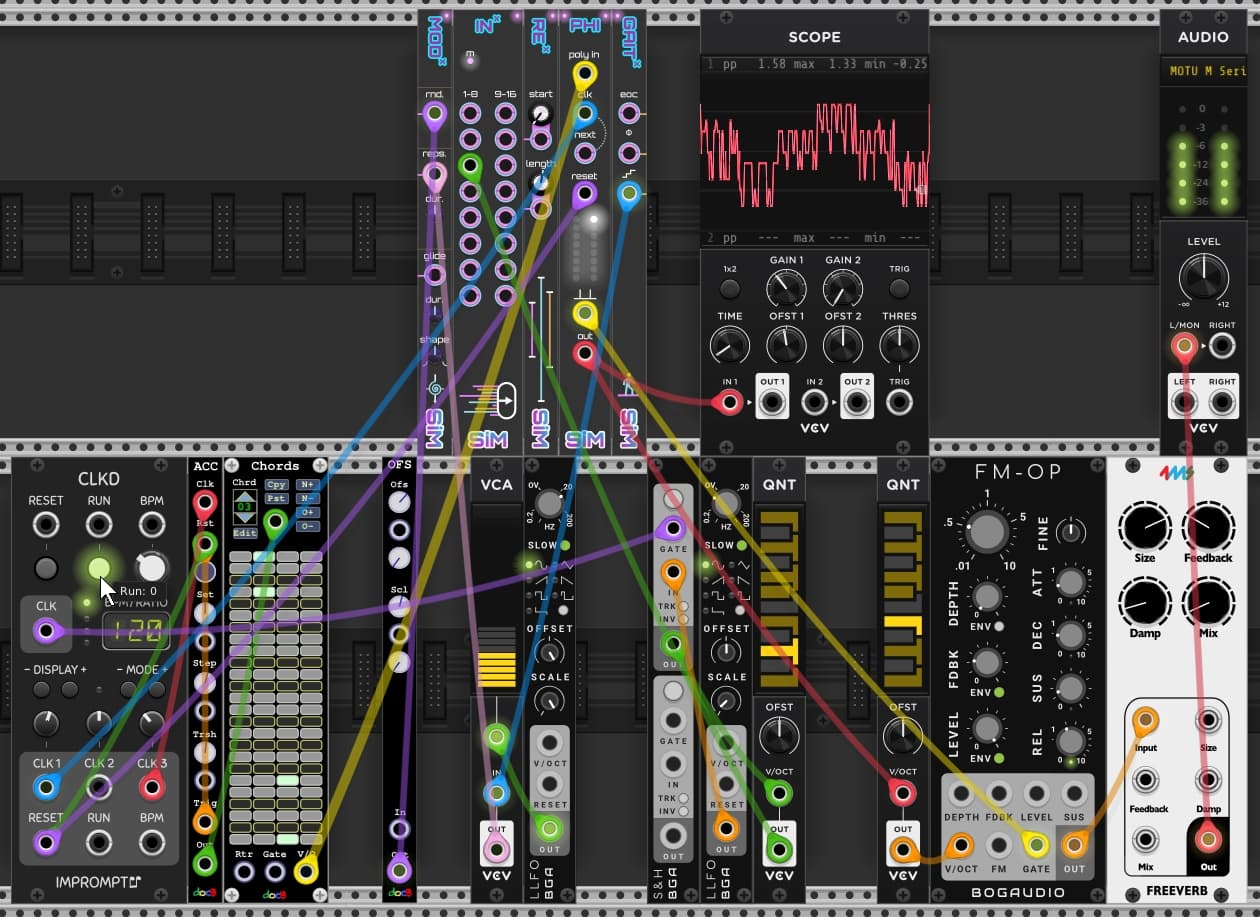Click the RESET input jack on CLKD
The image size is (1260, 917).
coord(45,524)
